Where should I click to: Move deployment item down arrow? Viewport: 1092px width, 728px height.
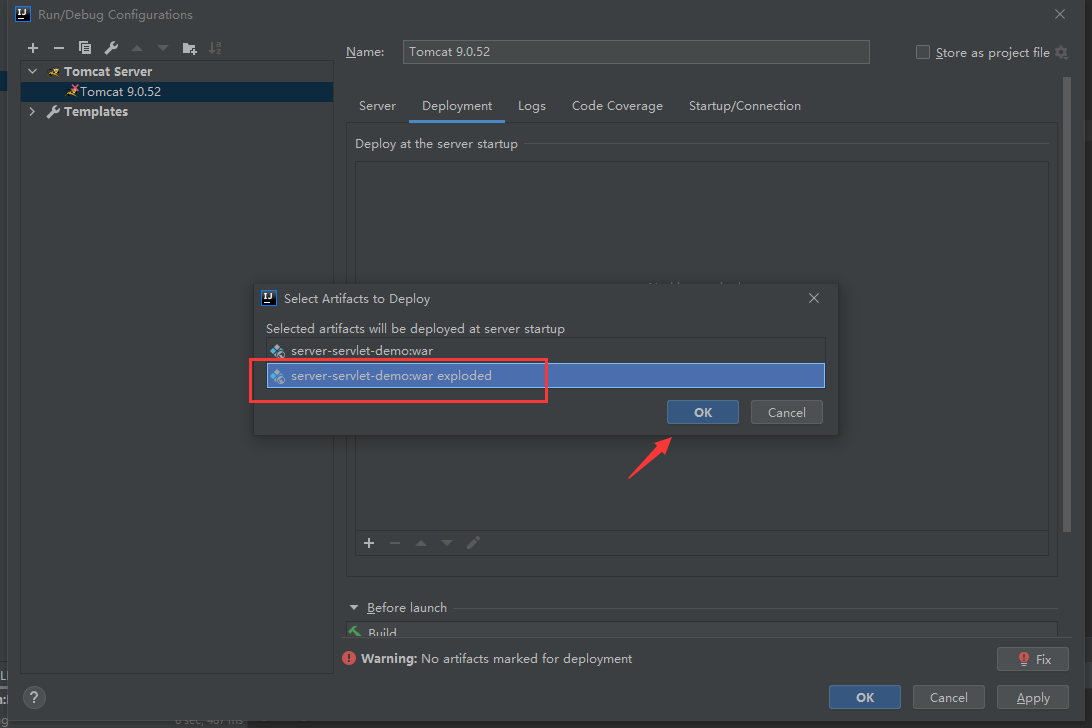[x=447, y=543]
